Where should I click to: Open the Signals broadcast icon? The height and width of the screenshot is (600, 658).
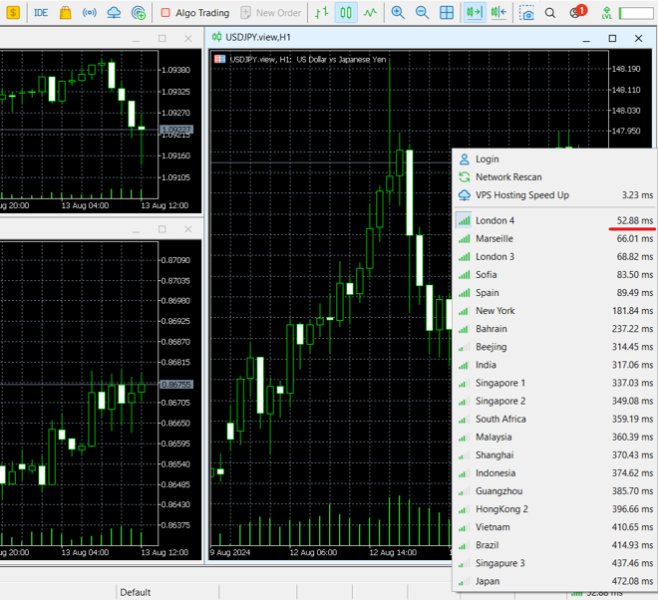tap(89, 13)
